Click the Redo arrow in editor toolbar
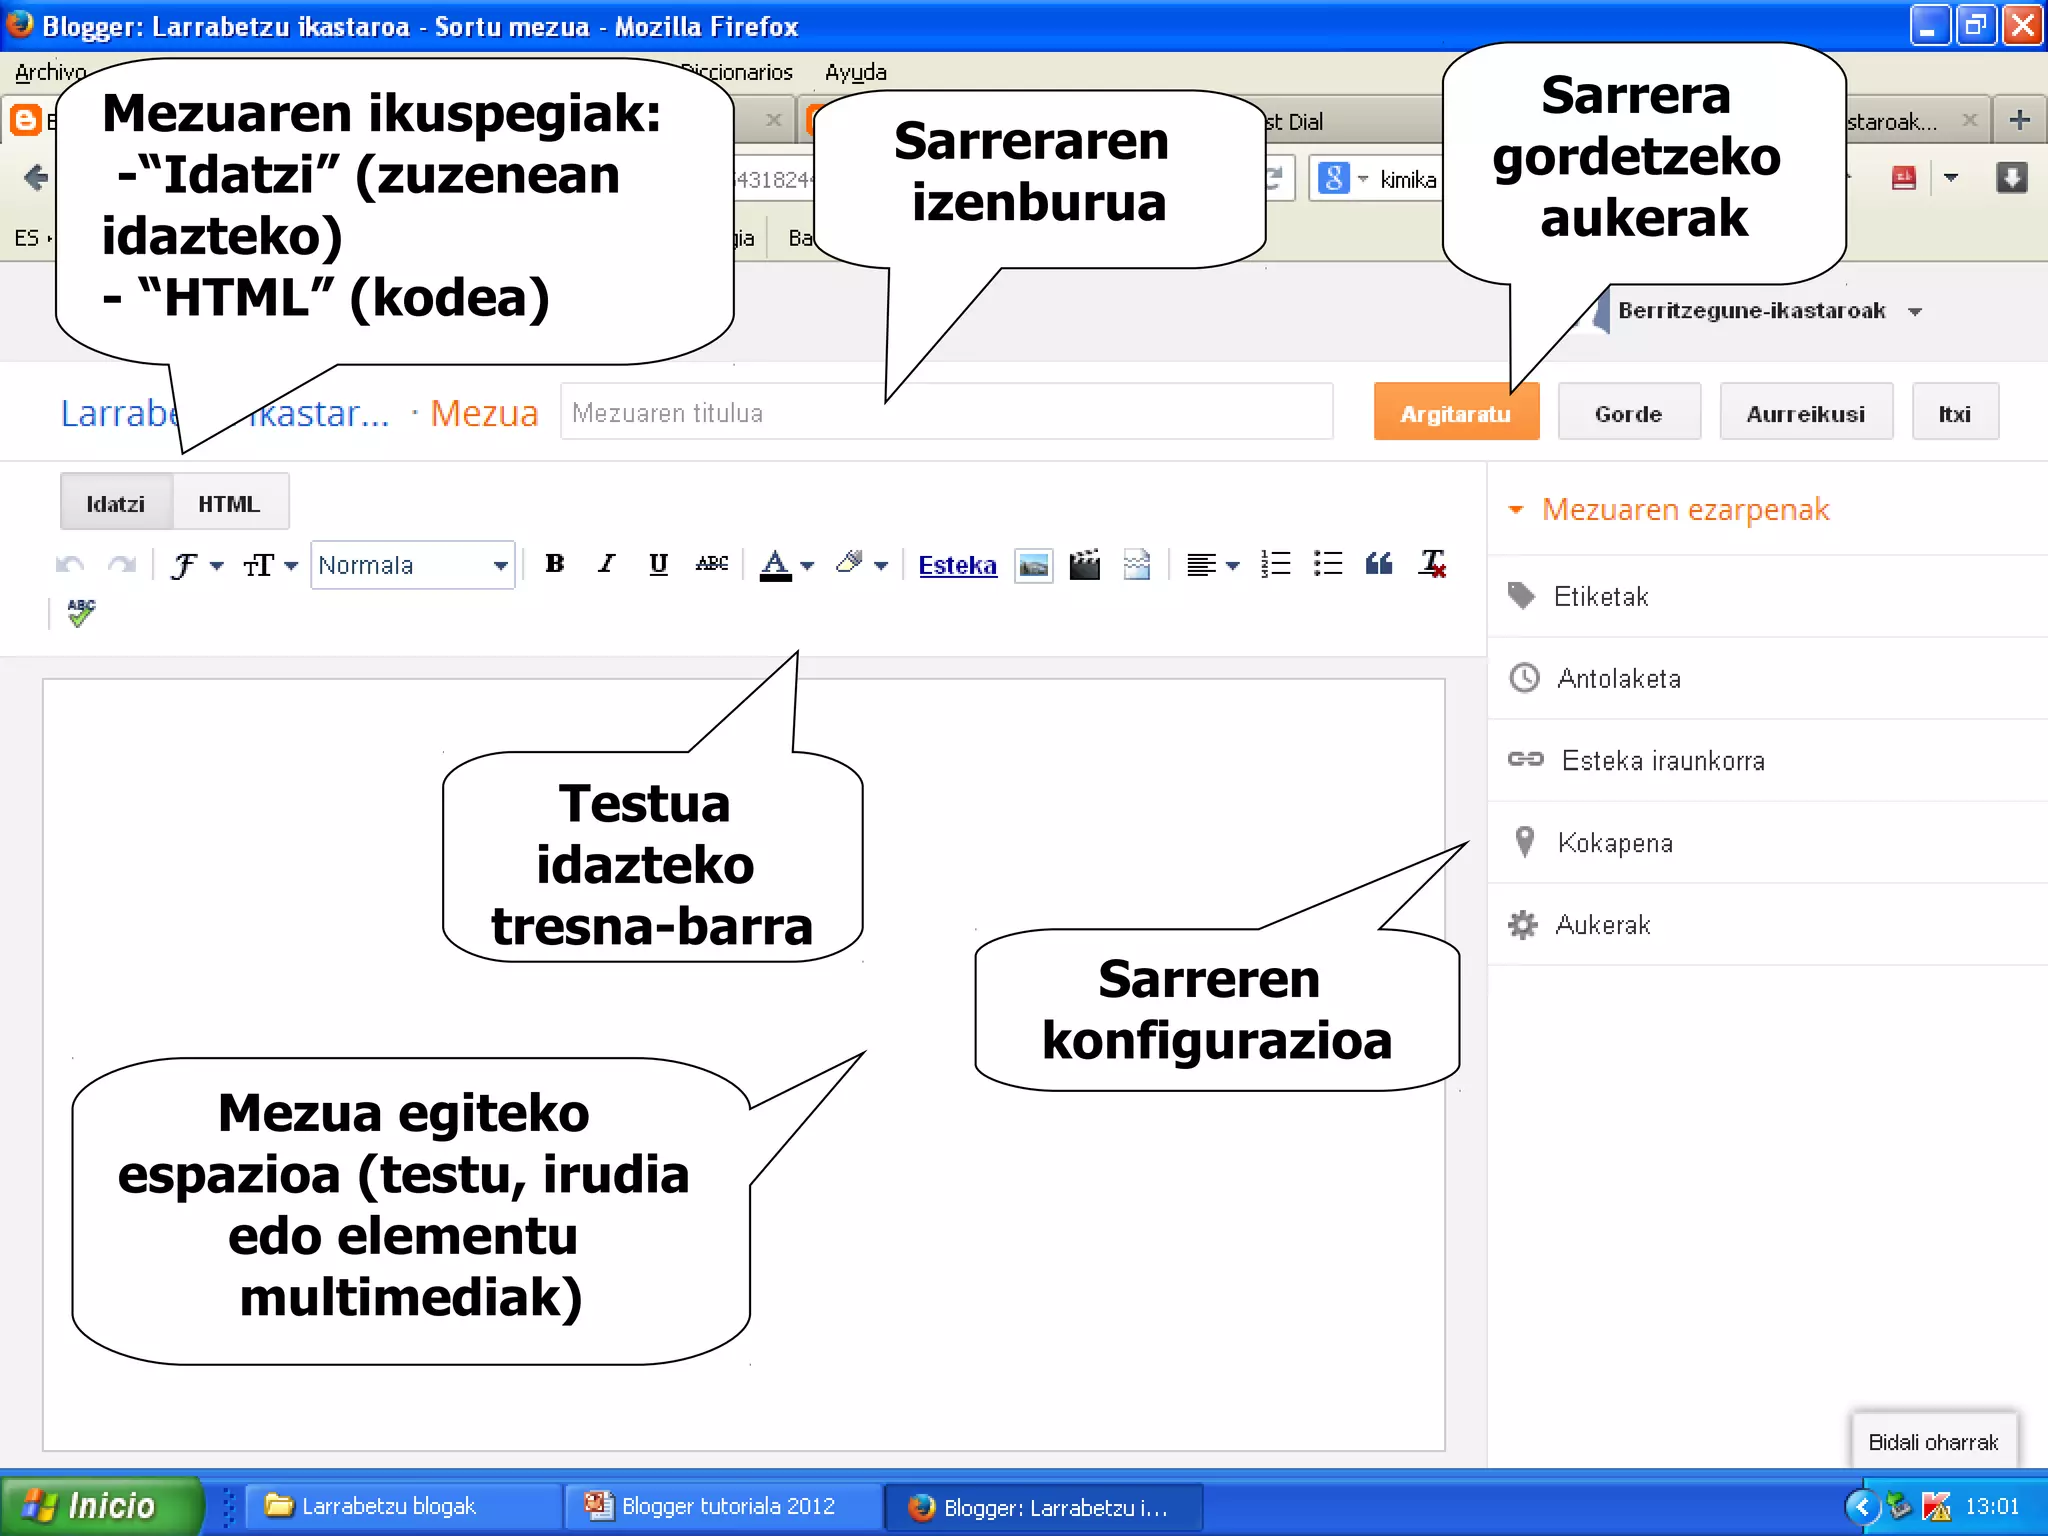The width and height of the screenshot is (2048, 1536). coord(122,565)
